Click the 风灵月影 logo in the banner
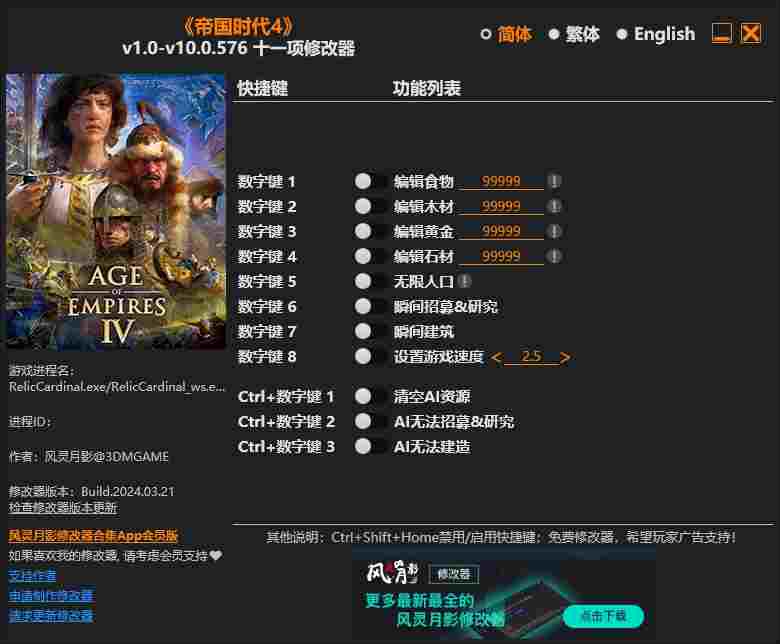 [392, 572]
